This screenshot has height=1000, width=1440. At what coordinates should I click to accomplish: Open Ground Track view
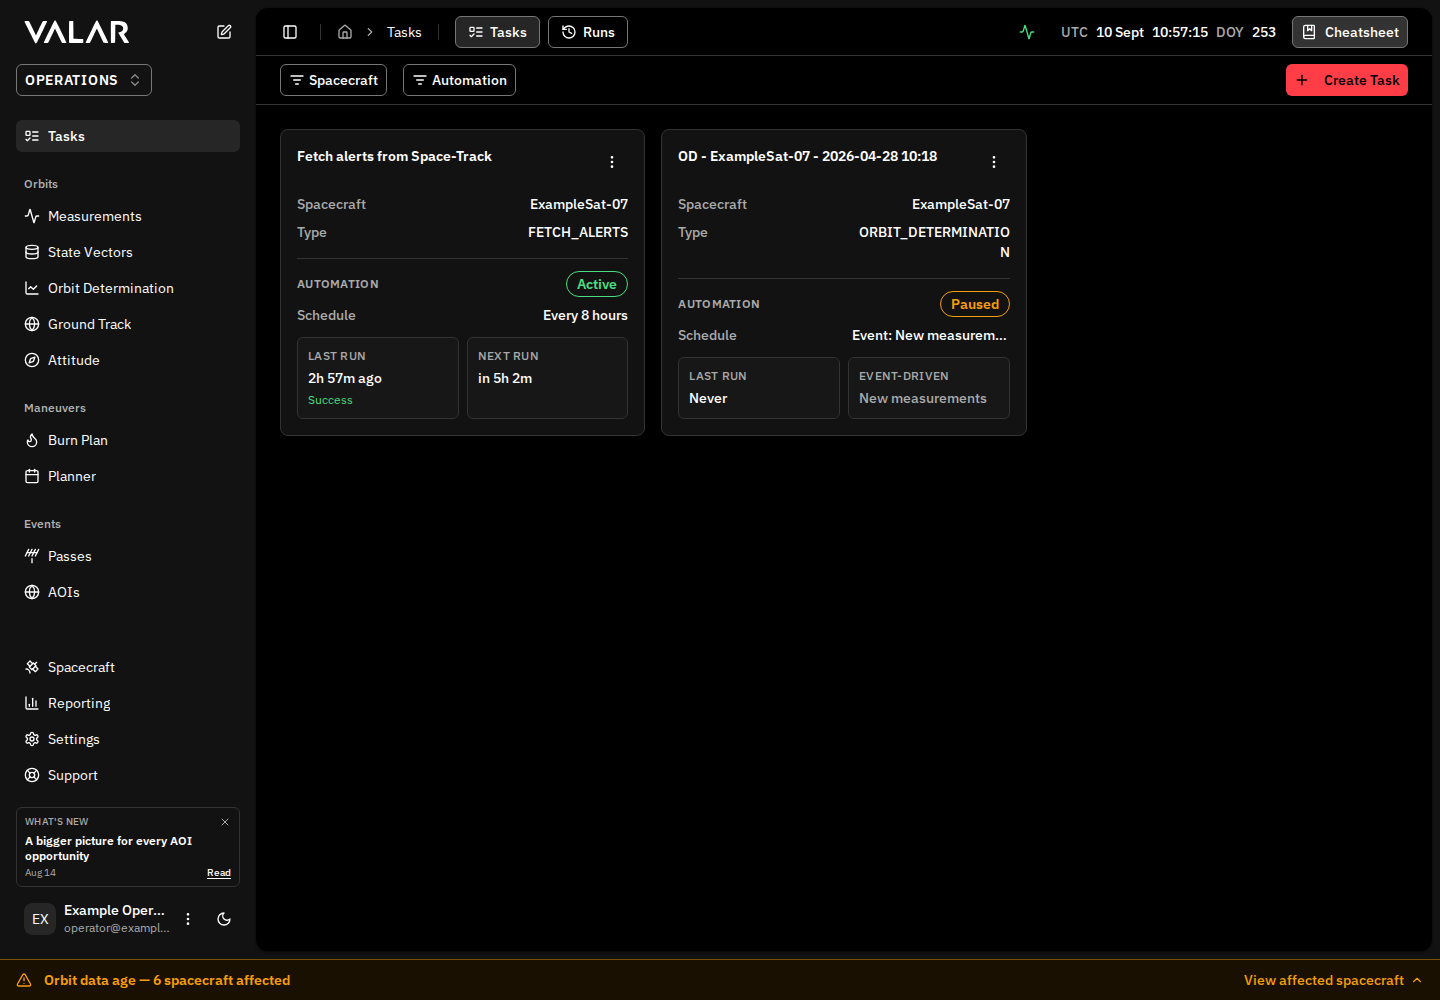(x=128, y=324)
